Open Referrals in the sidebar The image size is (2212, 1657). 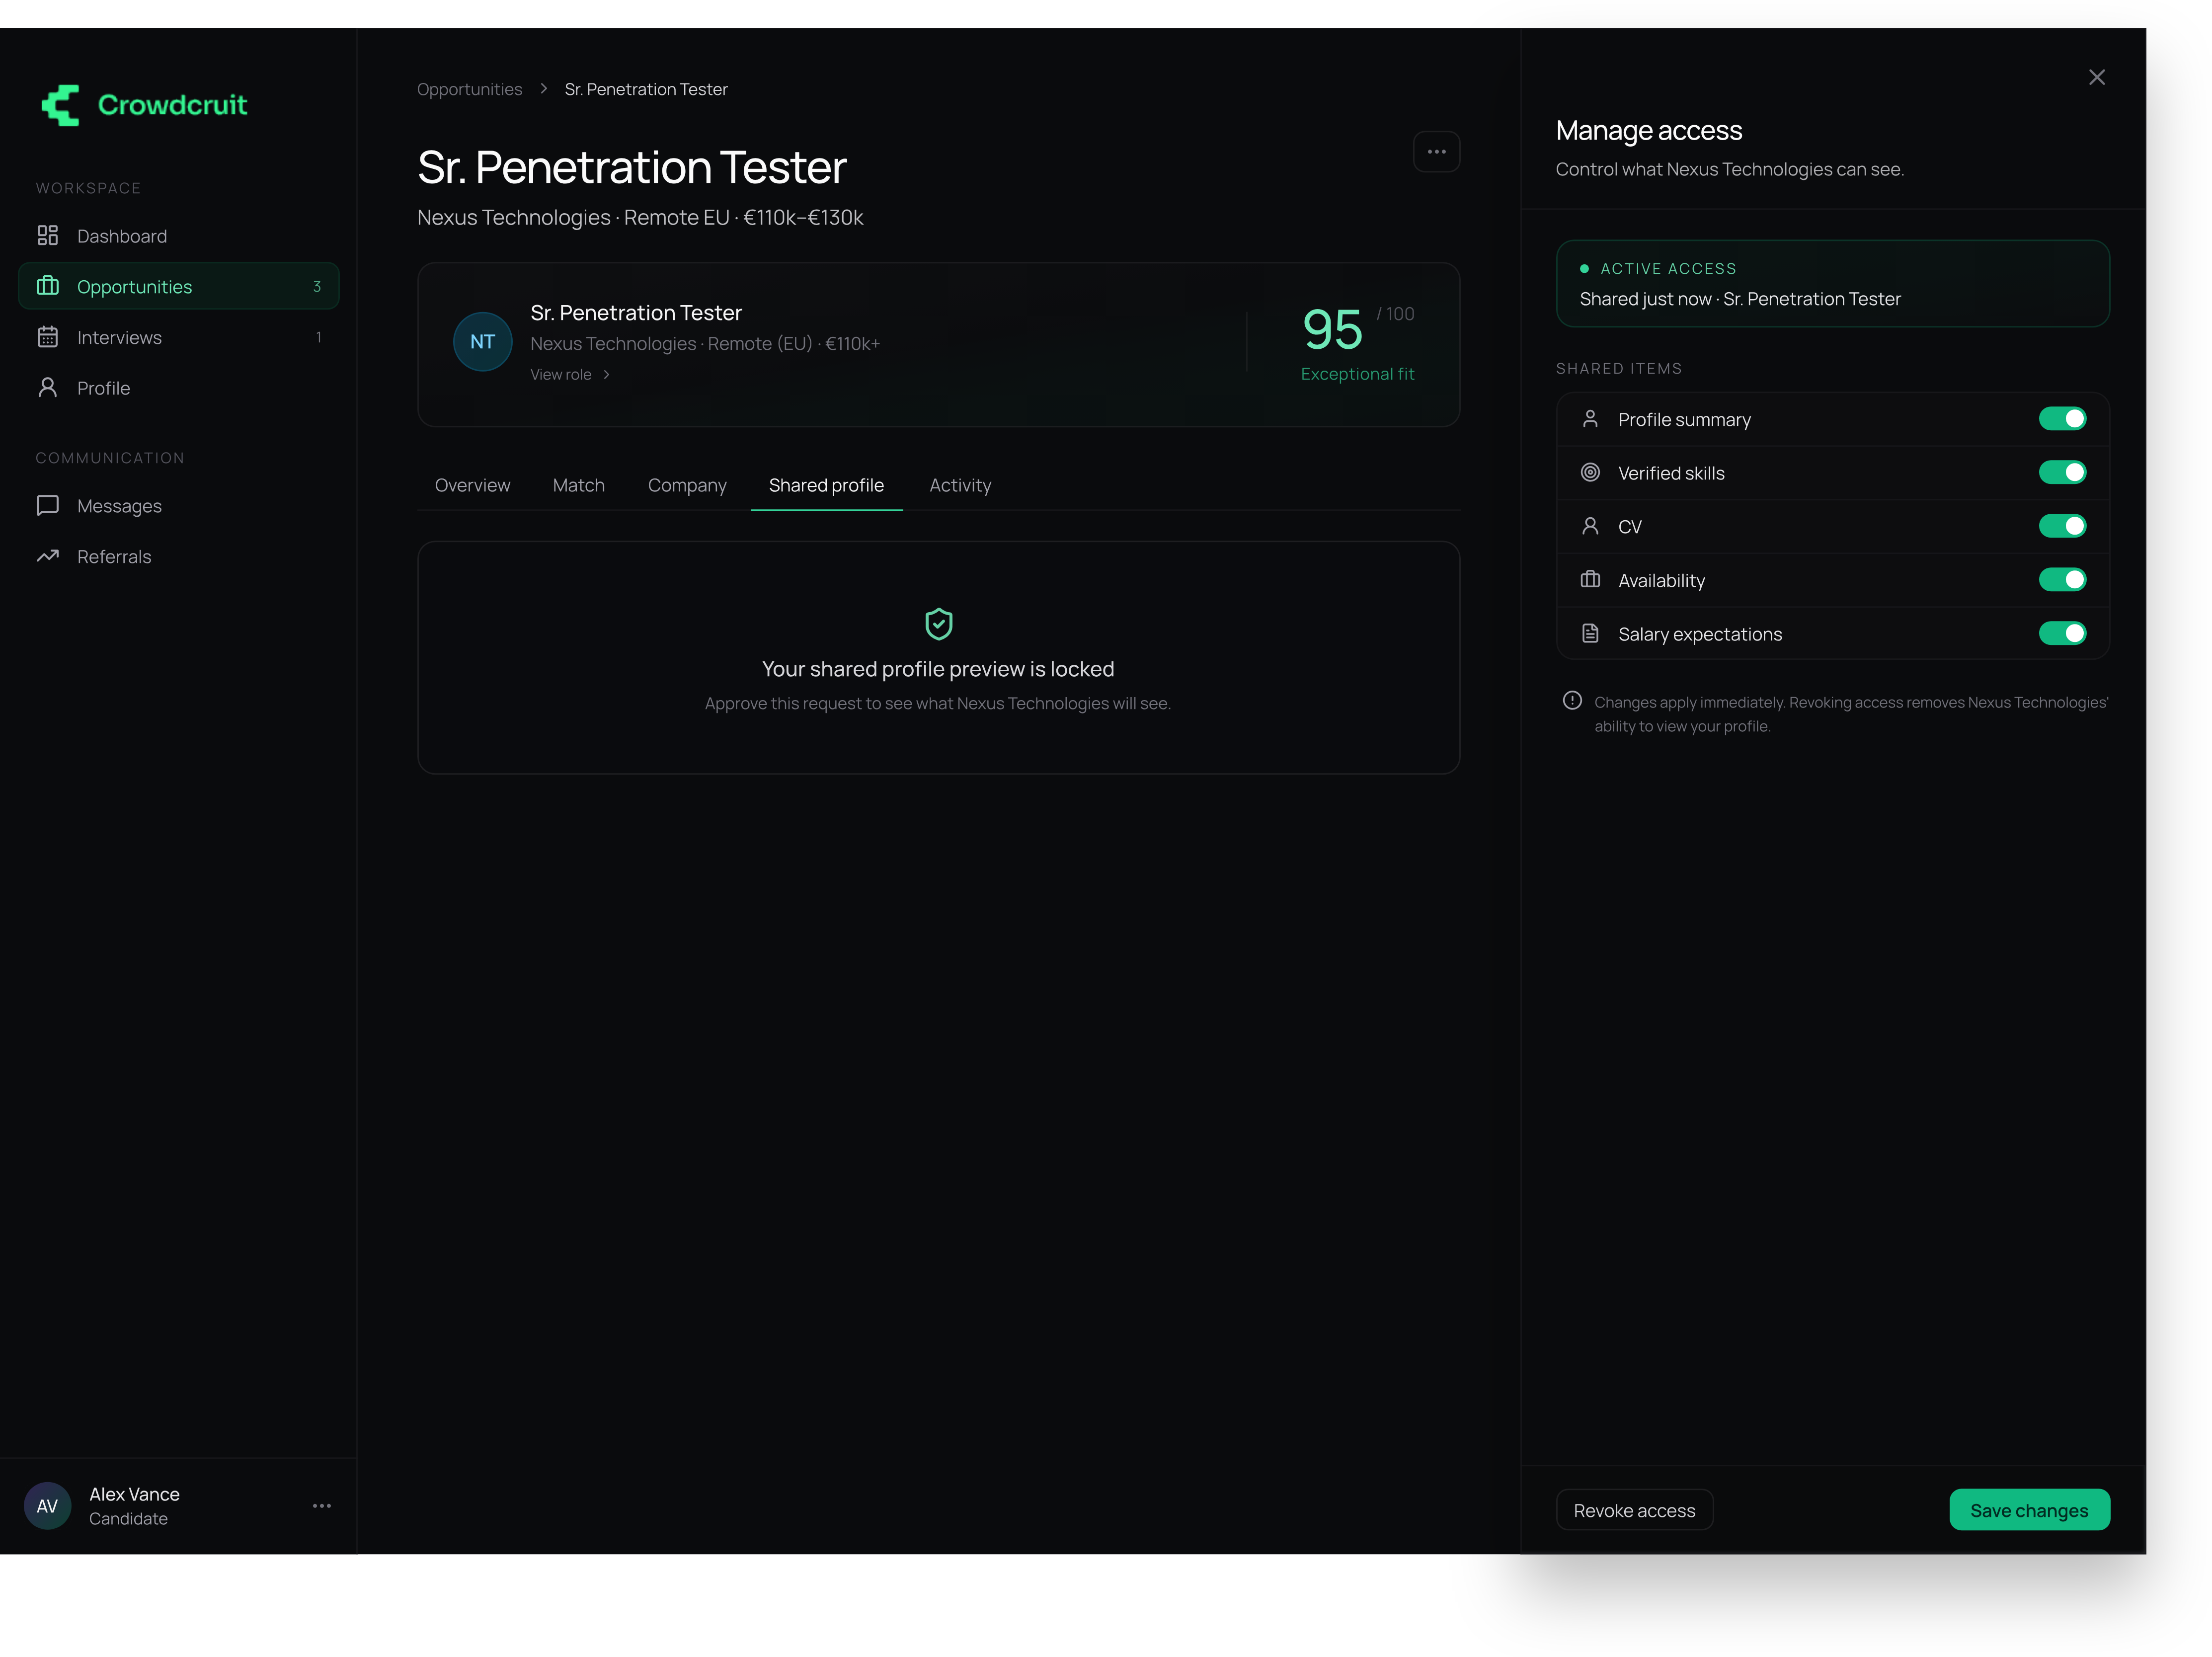point(178,556)
